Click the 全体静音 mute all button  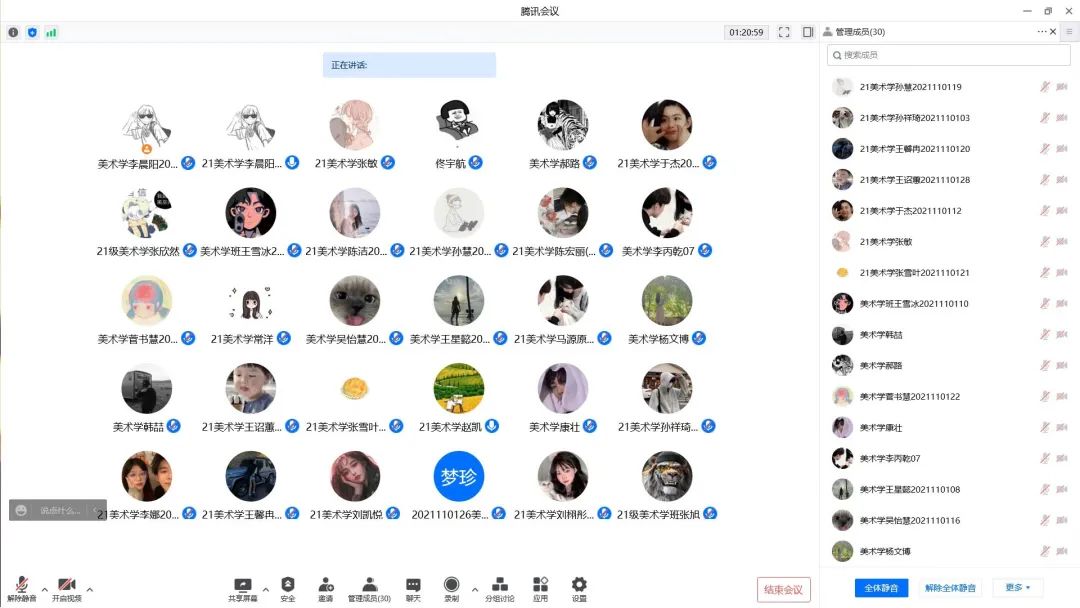[880, 587]
